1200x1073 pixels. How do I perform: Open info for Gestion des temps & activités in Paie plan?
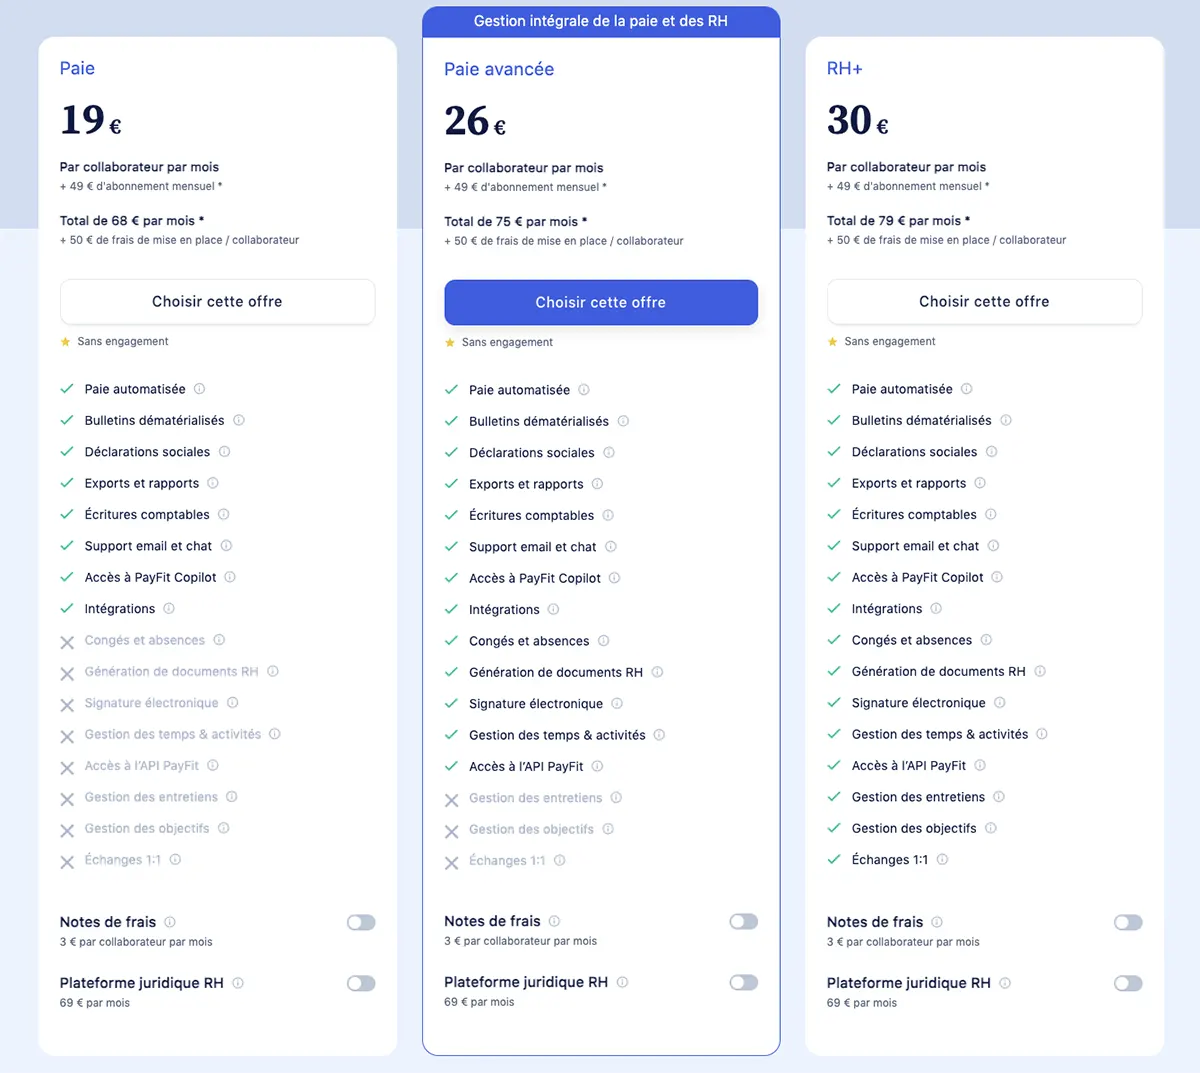click(x=275, y=734)
